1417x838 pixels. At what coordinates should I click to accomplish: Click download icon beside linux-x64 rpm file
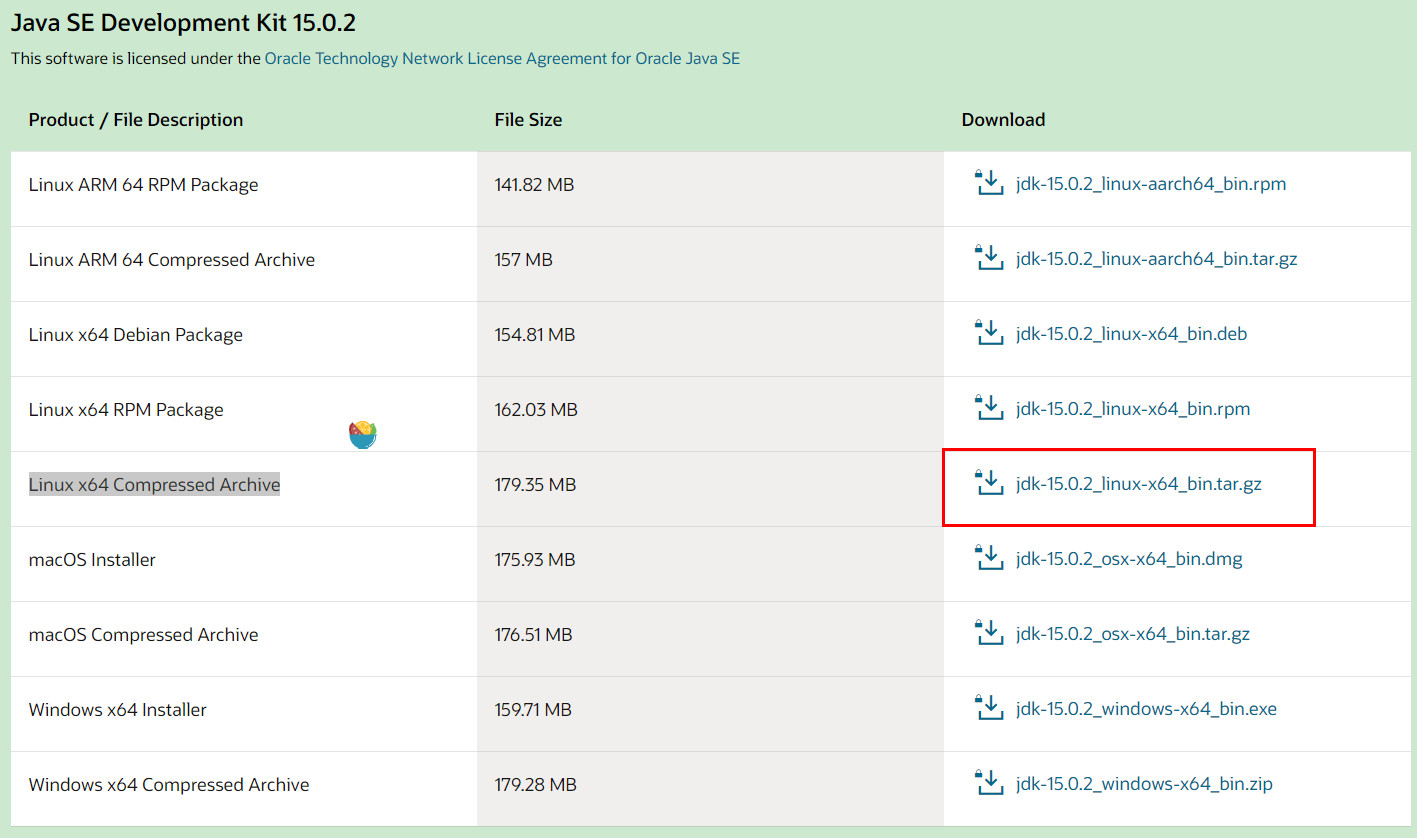pos(988,408)
